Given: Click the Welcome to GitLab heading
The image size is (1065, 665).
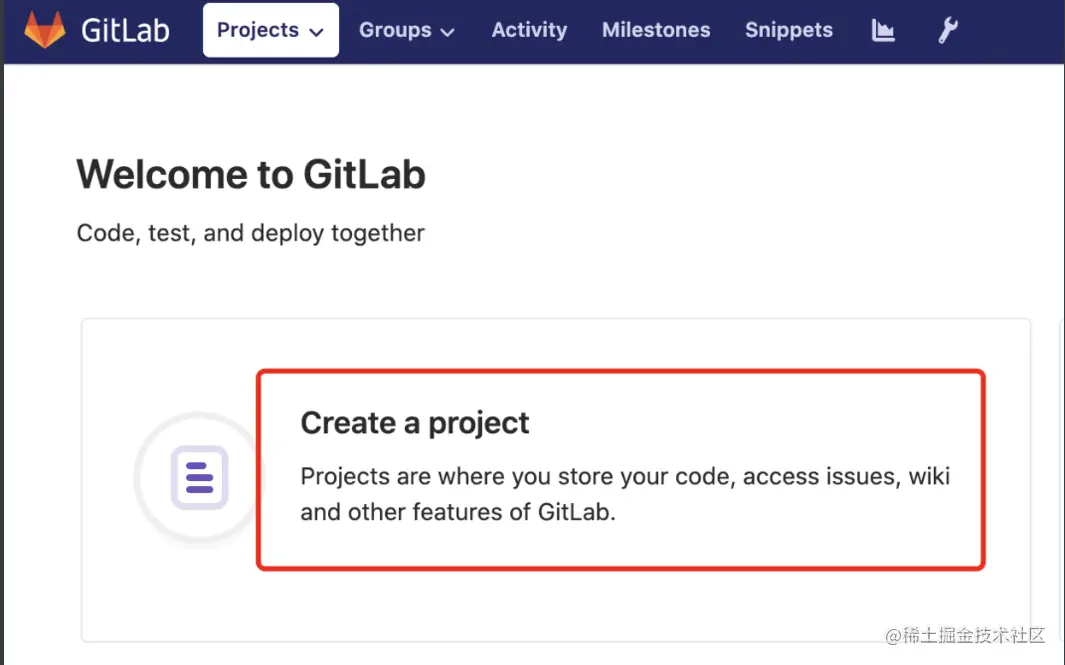Looking at the screenshot, I should click(x=251, y=175).
